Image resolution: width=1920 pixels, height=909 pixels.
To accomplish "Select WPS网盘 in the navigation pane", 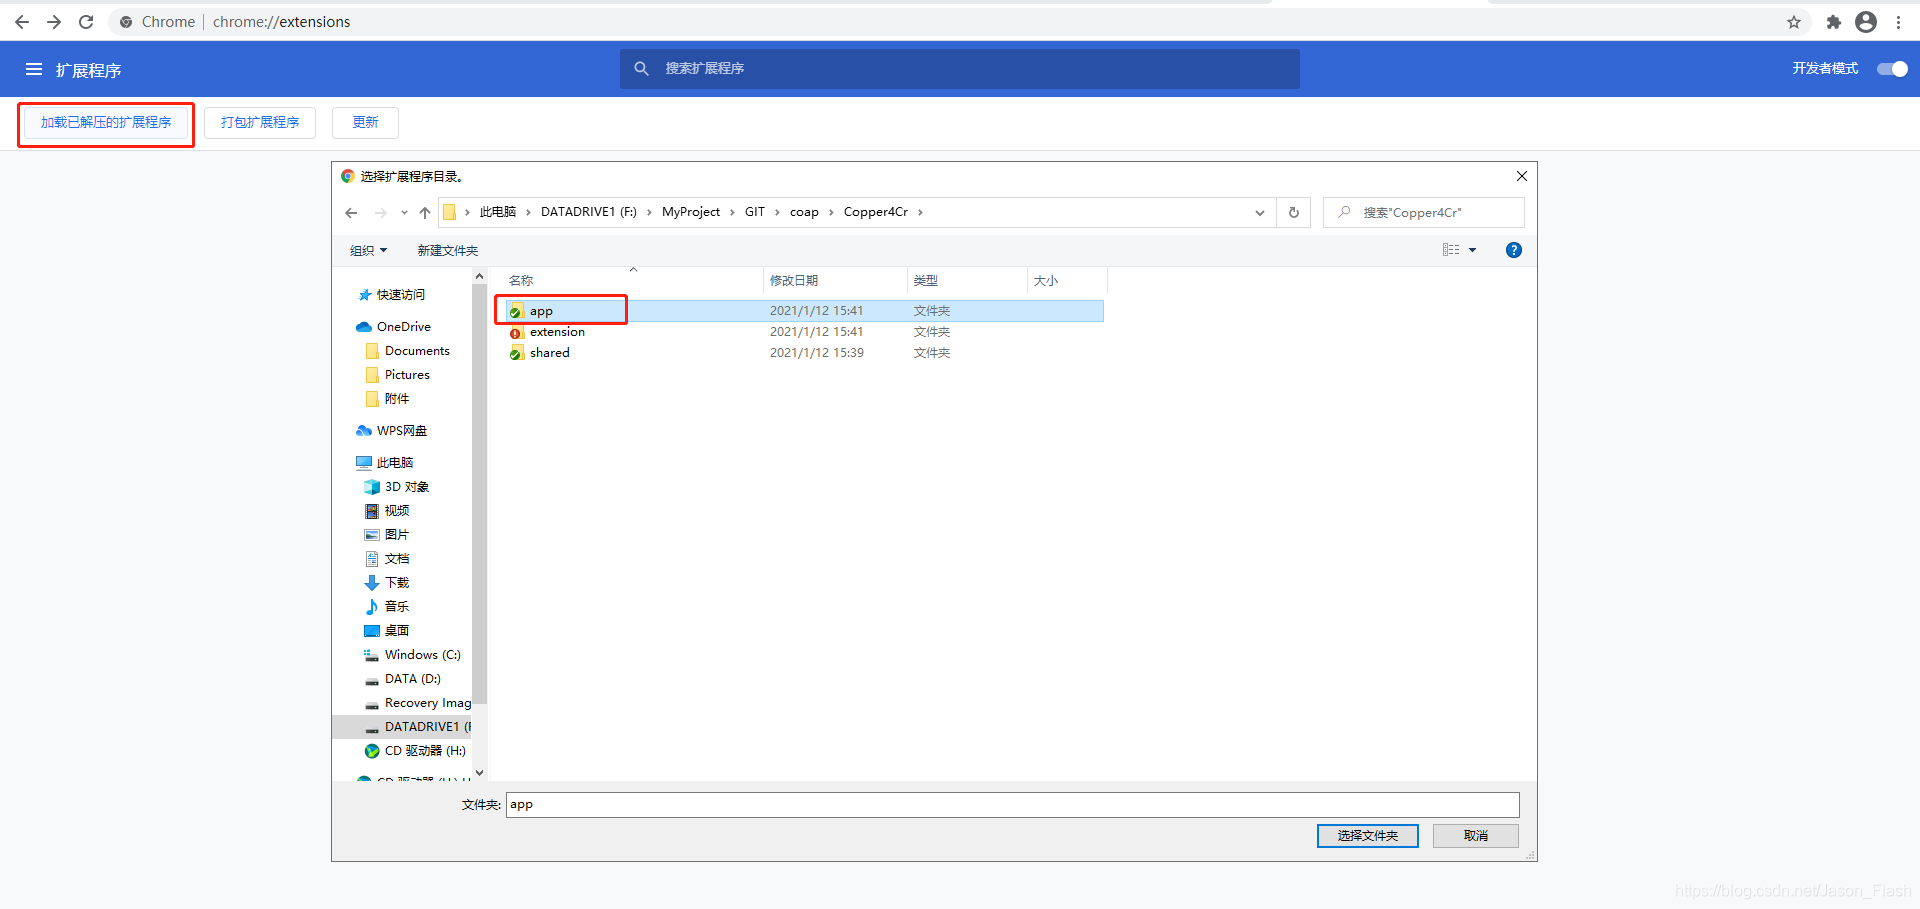I will coord(402,431).
